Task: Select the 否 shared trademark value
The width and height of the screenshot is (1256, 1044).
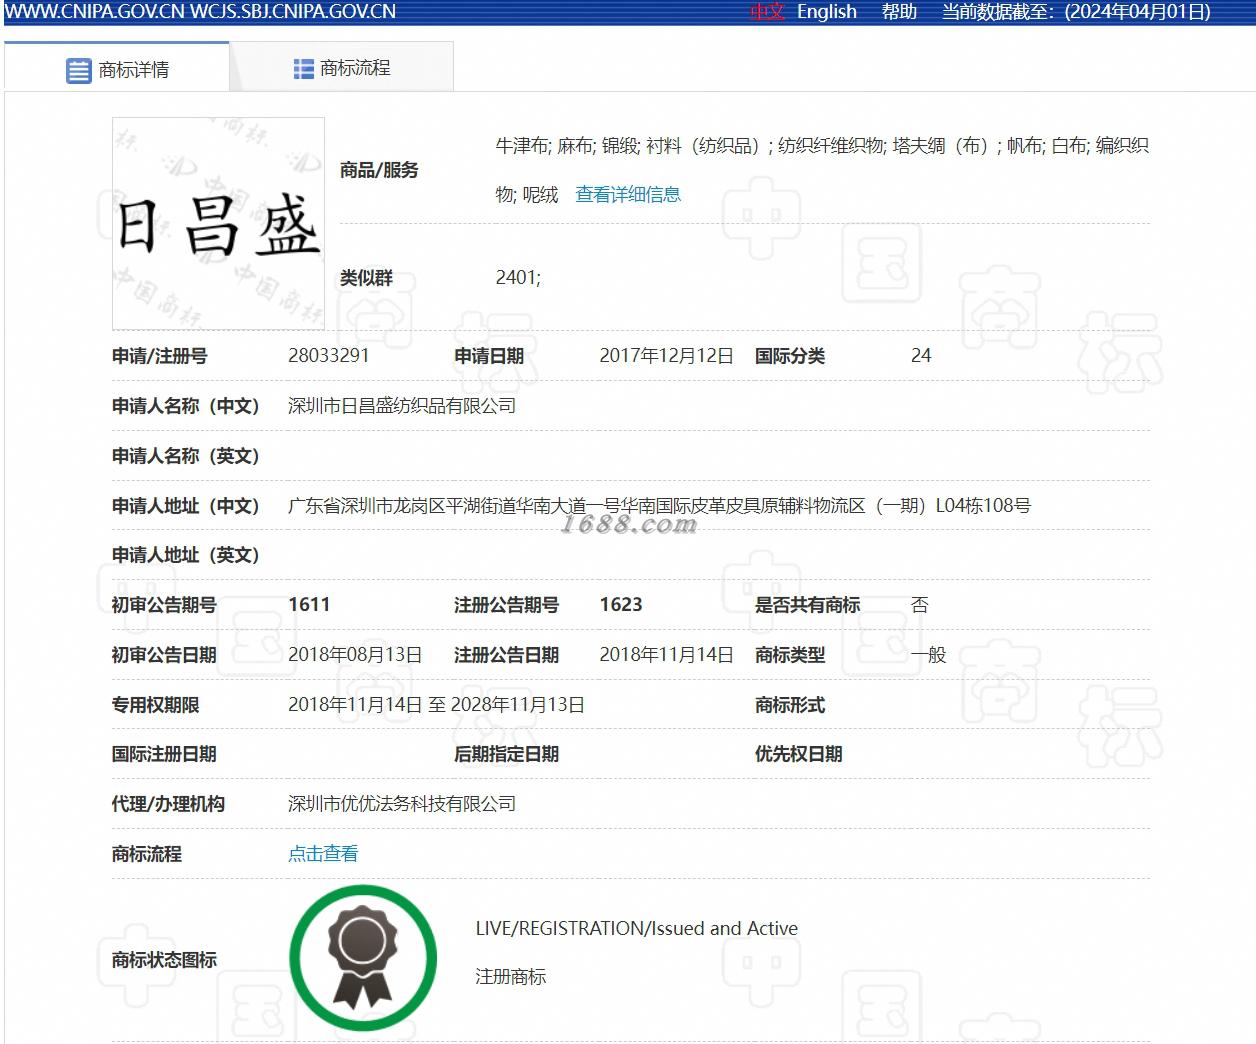Action: [920, 604]
